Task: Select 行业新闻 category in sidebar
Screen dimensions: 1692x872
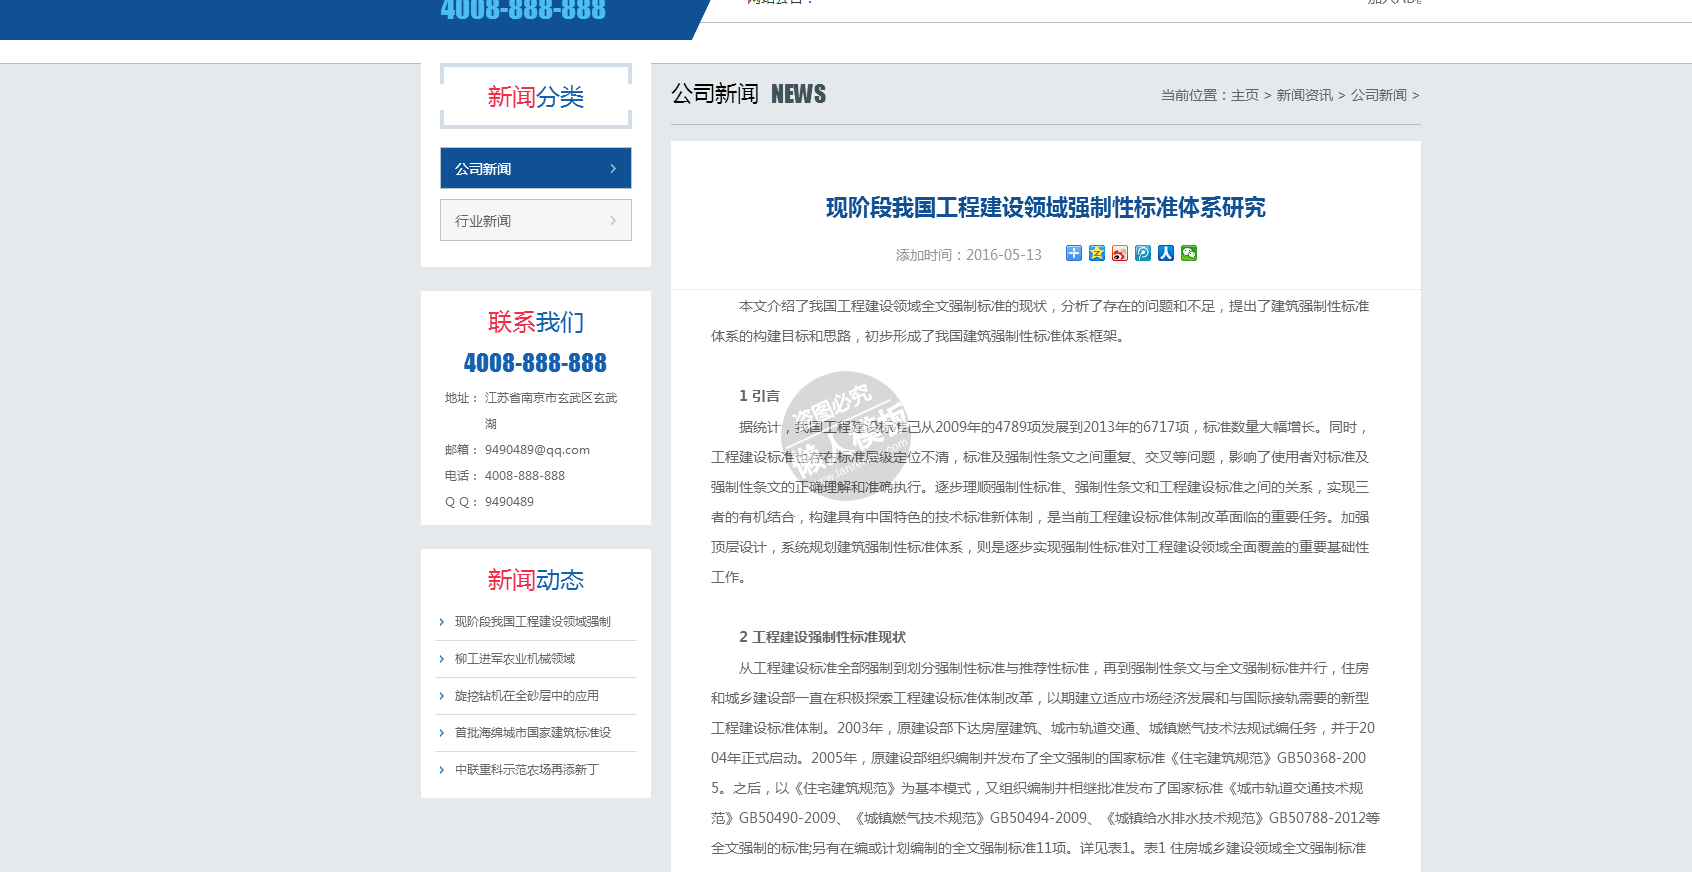Action: [484, 221]
